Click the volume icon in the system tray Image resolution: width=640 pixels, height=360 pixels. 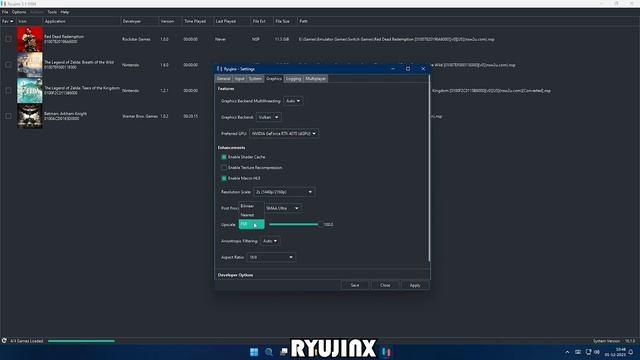coord(597,352)
